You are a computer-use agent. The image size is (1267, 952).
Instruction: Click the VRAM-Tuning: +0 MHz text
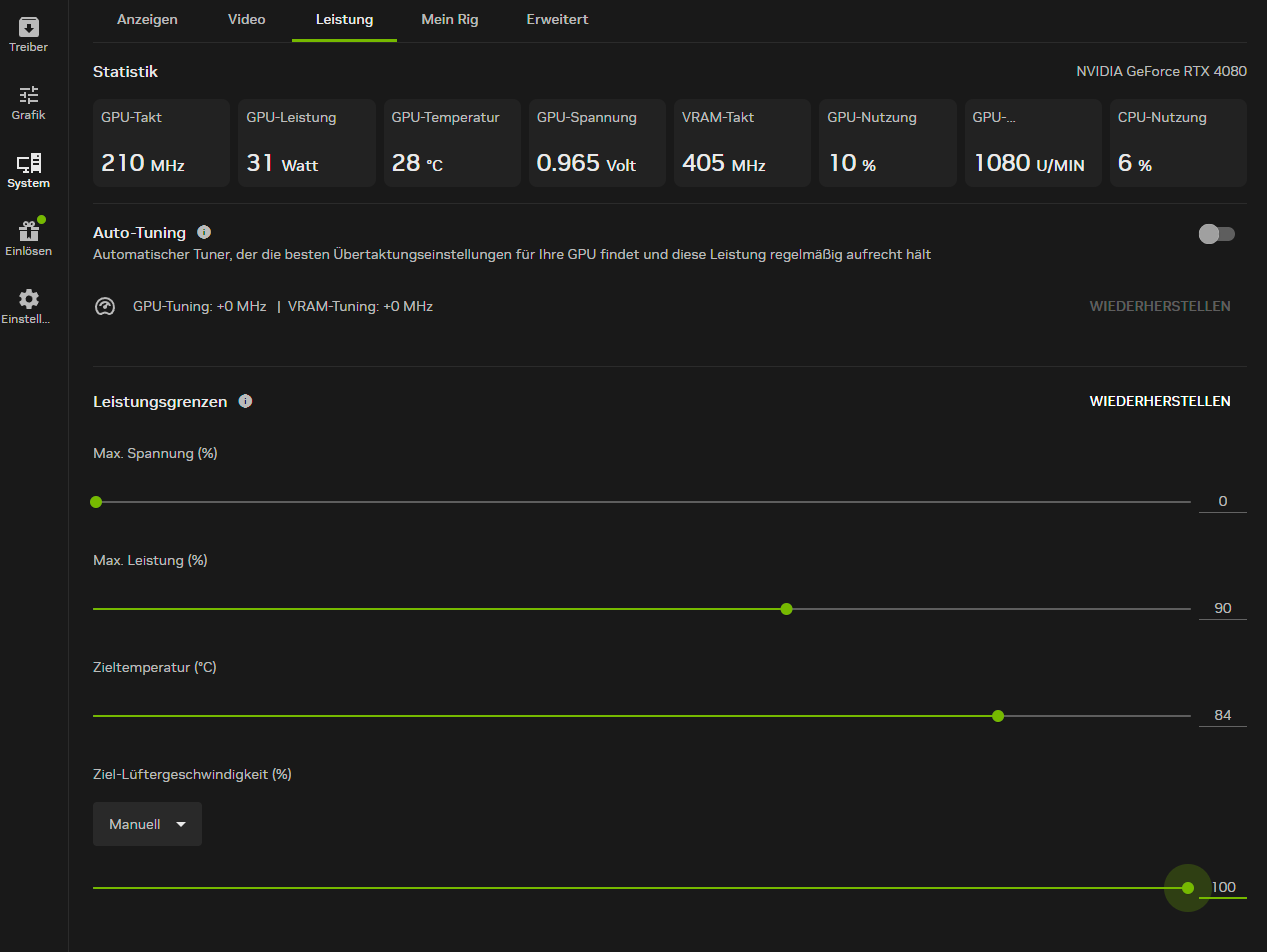click(x=360, y=307)
